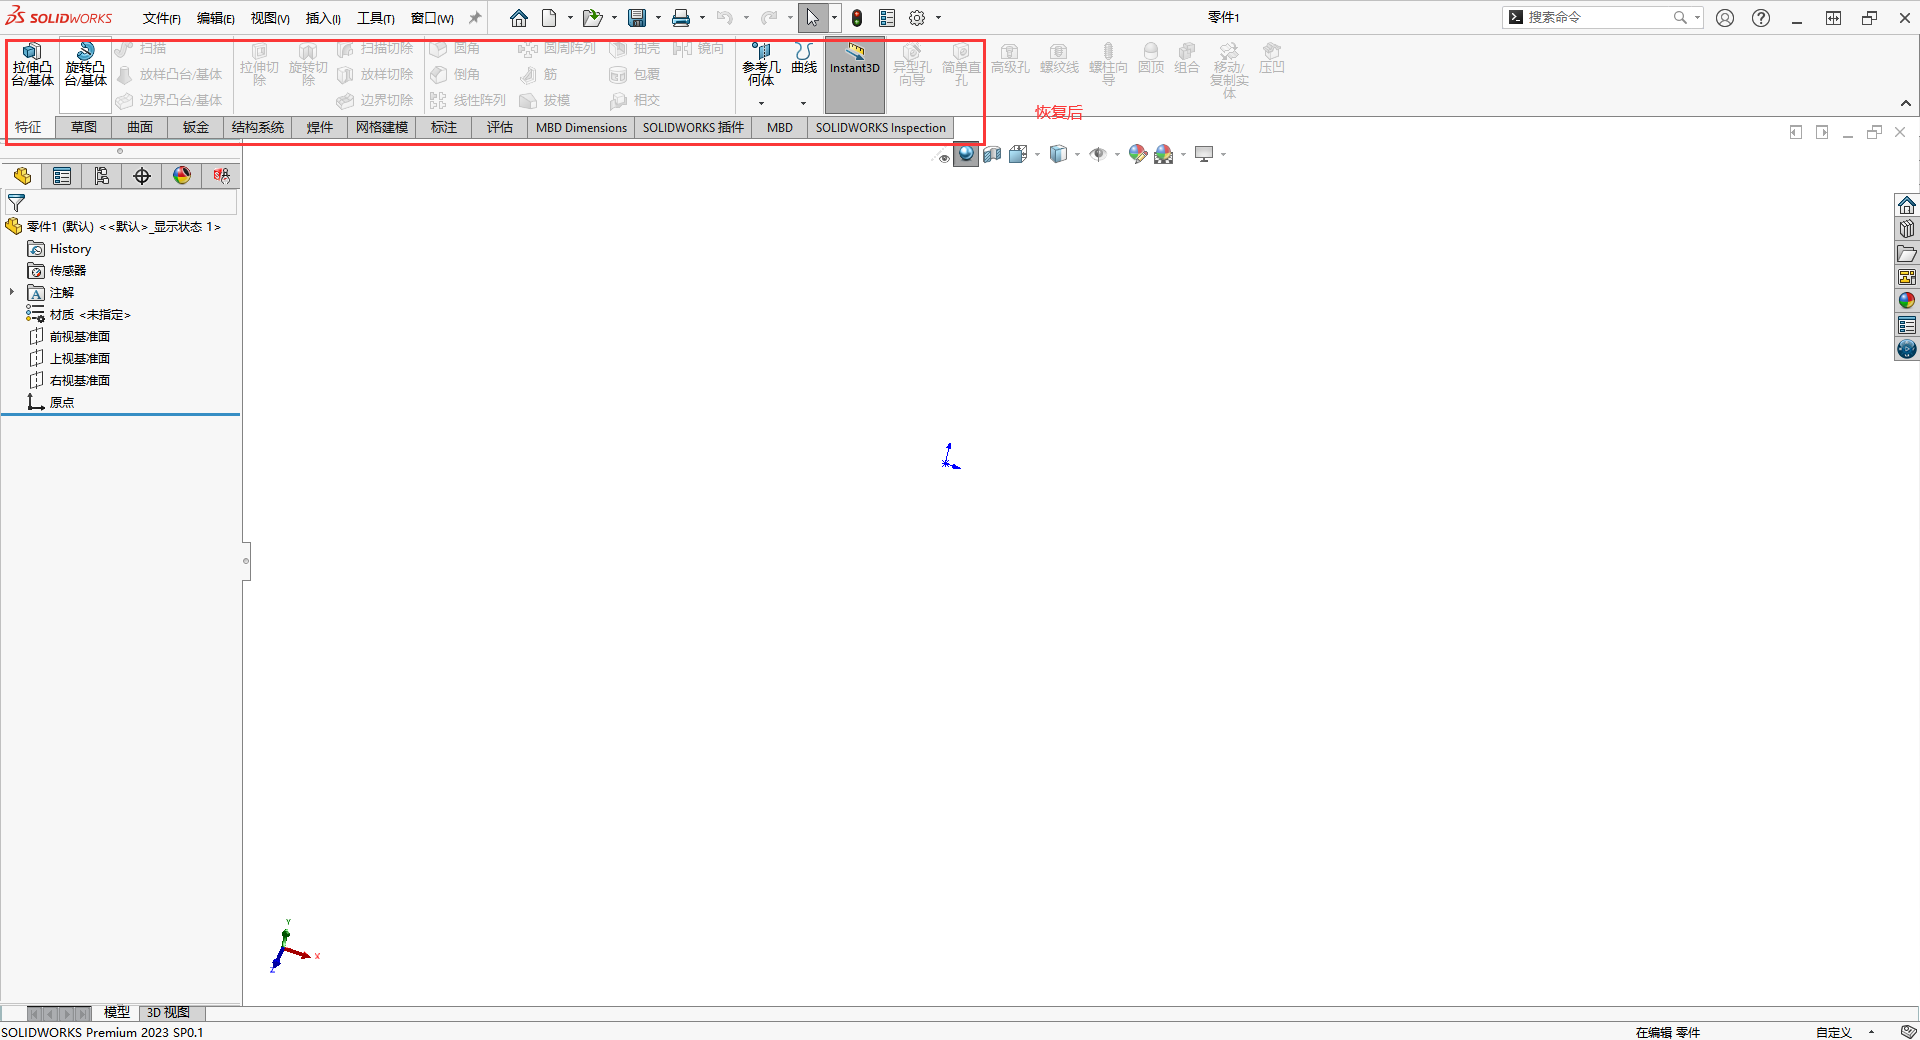Open the SOLIDWORKS resources home icon in the task pane

click(x=1907, y=205)
